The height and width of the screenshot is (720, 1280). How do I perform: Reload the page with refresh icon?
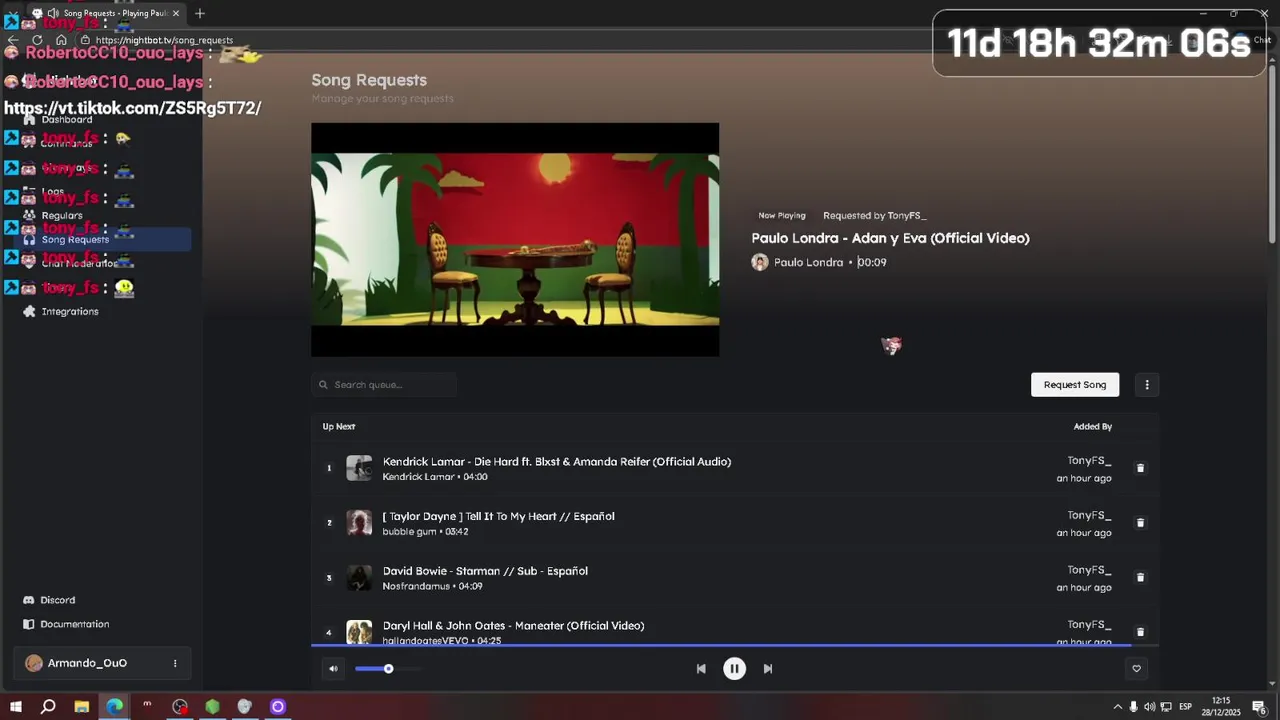pos(37,40)
